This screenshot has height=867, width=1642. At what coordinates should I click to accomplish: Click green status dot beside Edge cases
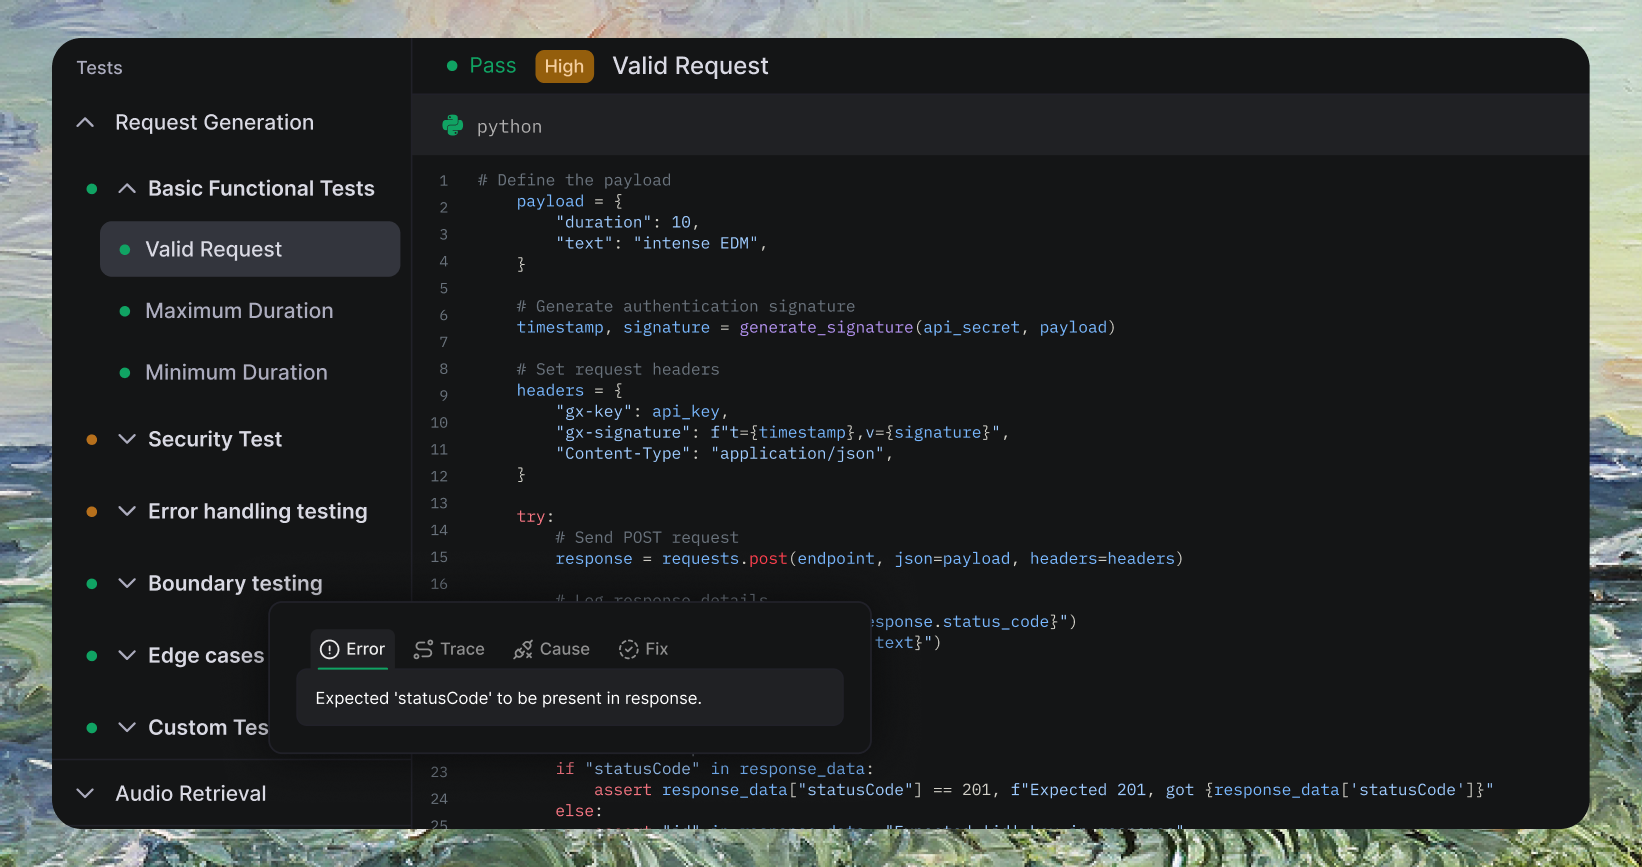(x=92, y=656)
